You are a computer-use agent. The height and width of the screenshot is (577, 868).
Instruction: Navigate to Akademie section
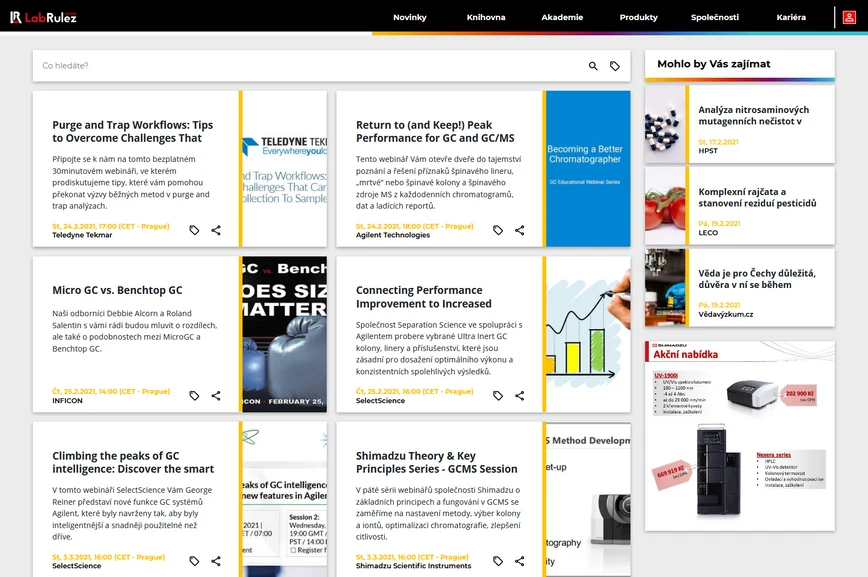[x=562, y=17]
